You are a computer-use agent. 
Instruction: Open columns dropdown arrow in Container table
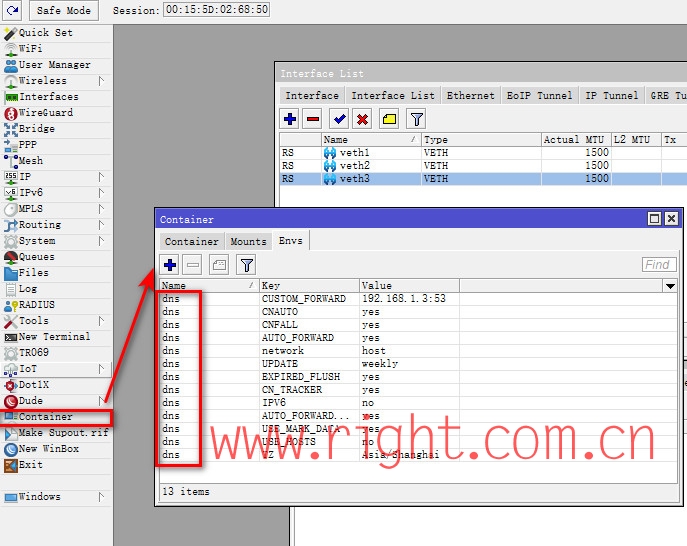point(670,286)
